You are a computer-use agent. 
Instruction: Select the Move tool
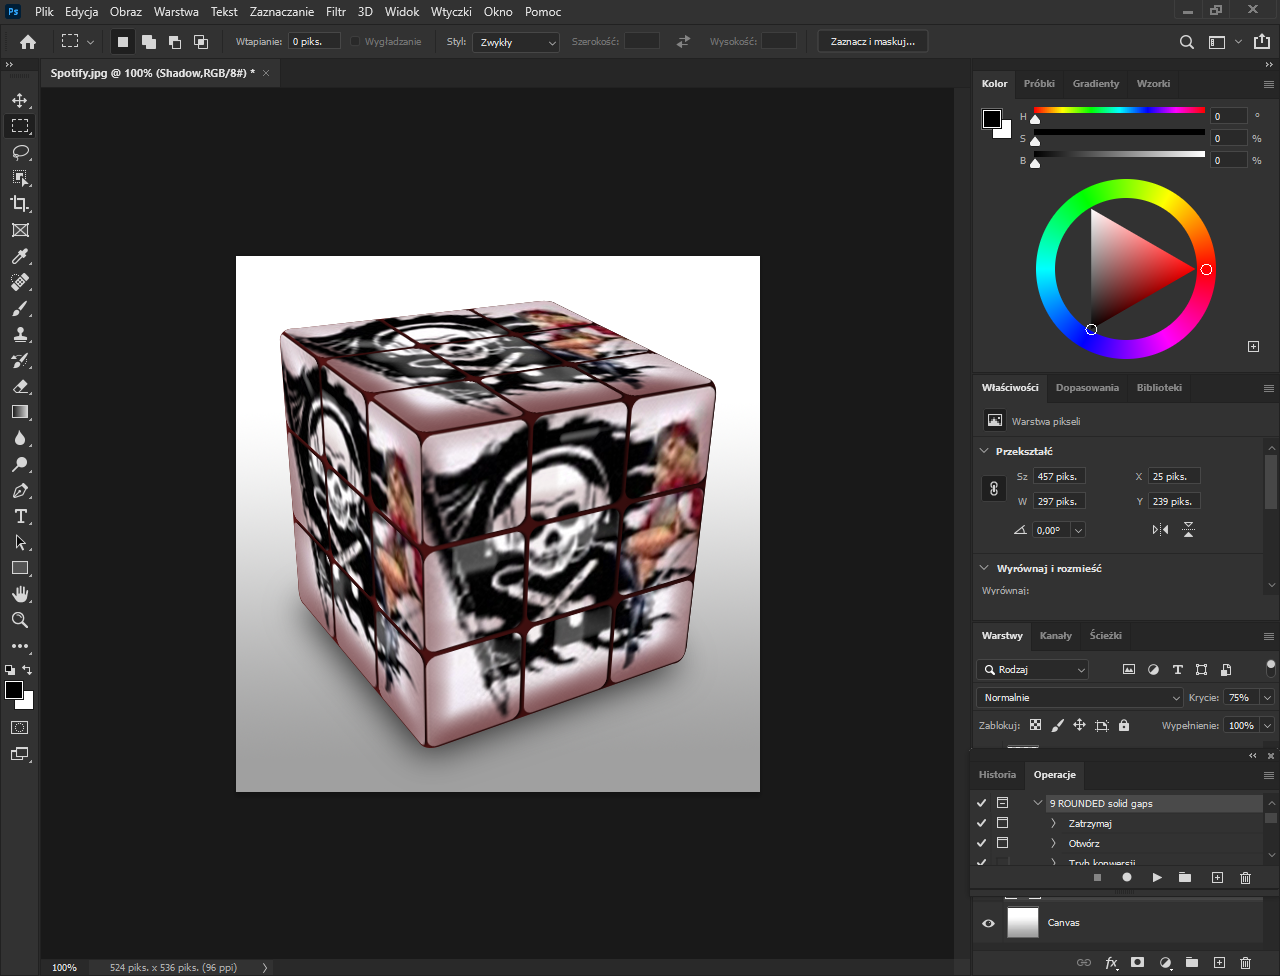(20, 100)
